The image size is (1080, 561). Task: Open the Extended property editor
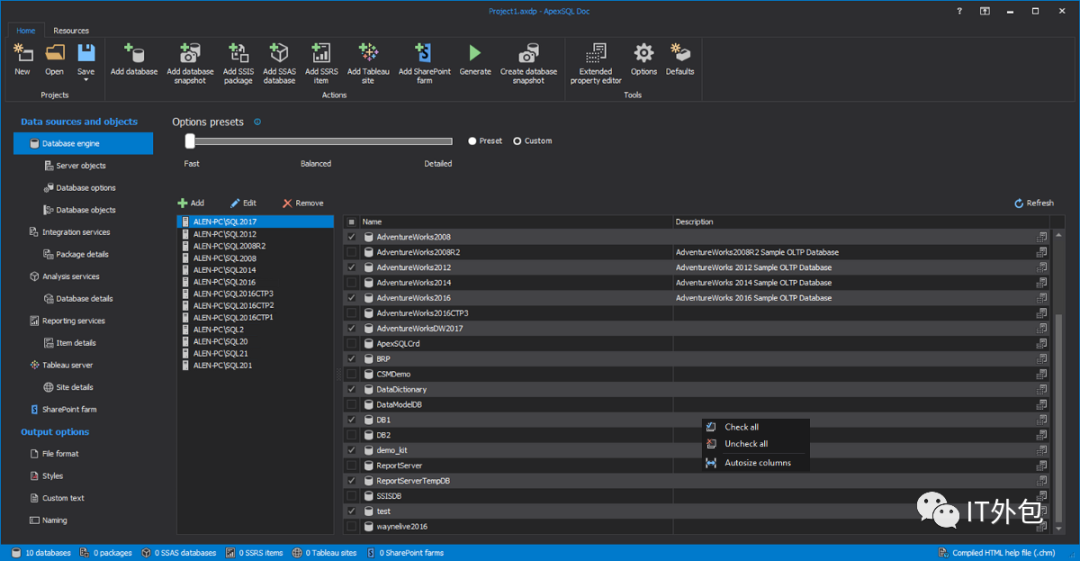(x=596, y=53)
